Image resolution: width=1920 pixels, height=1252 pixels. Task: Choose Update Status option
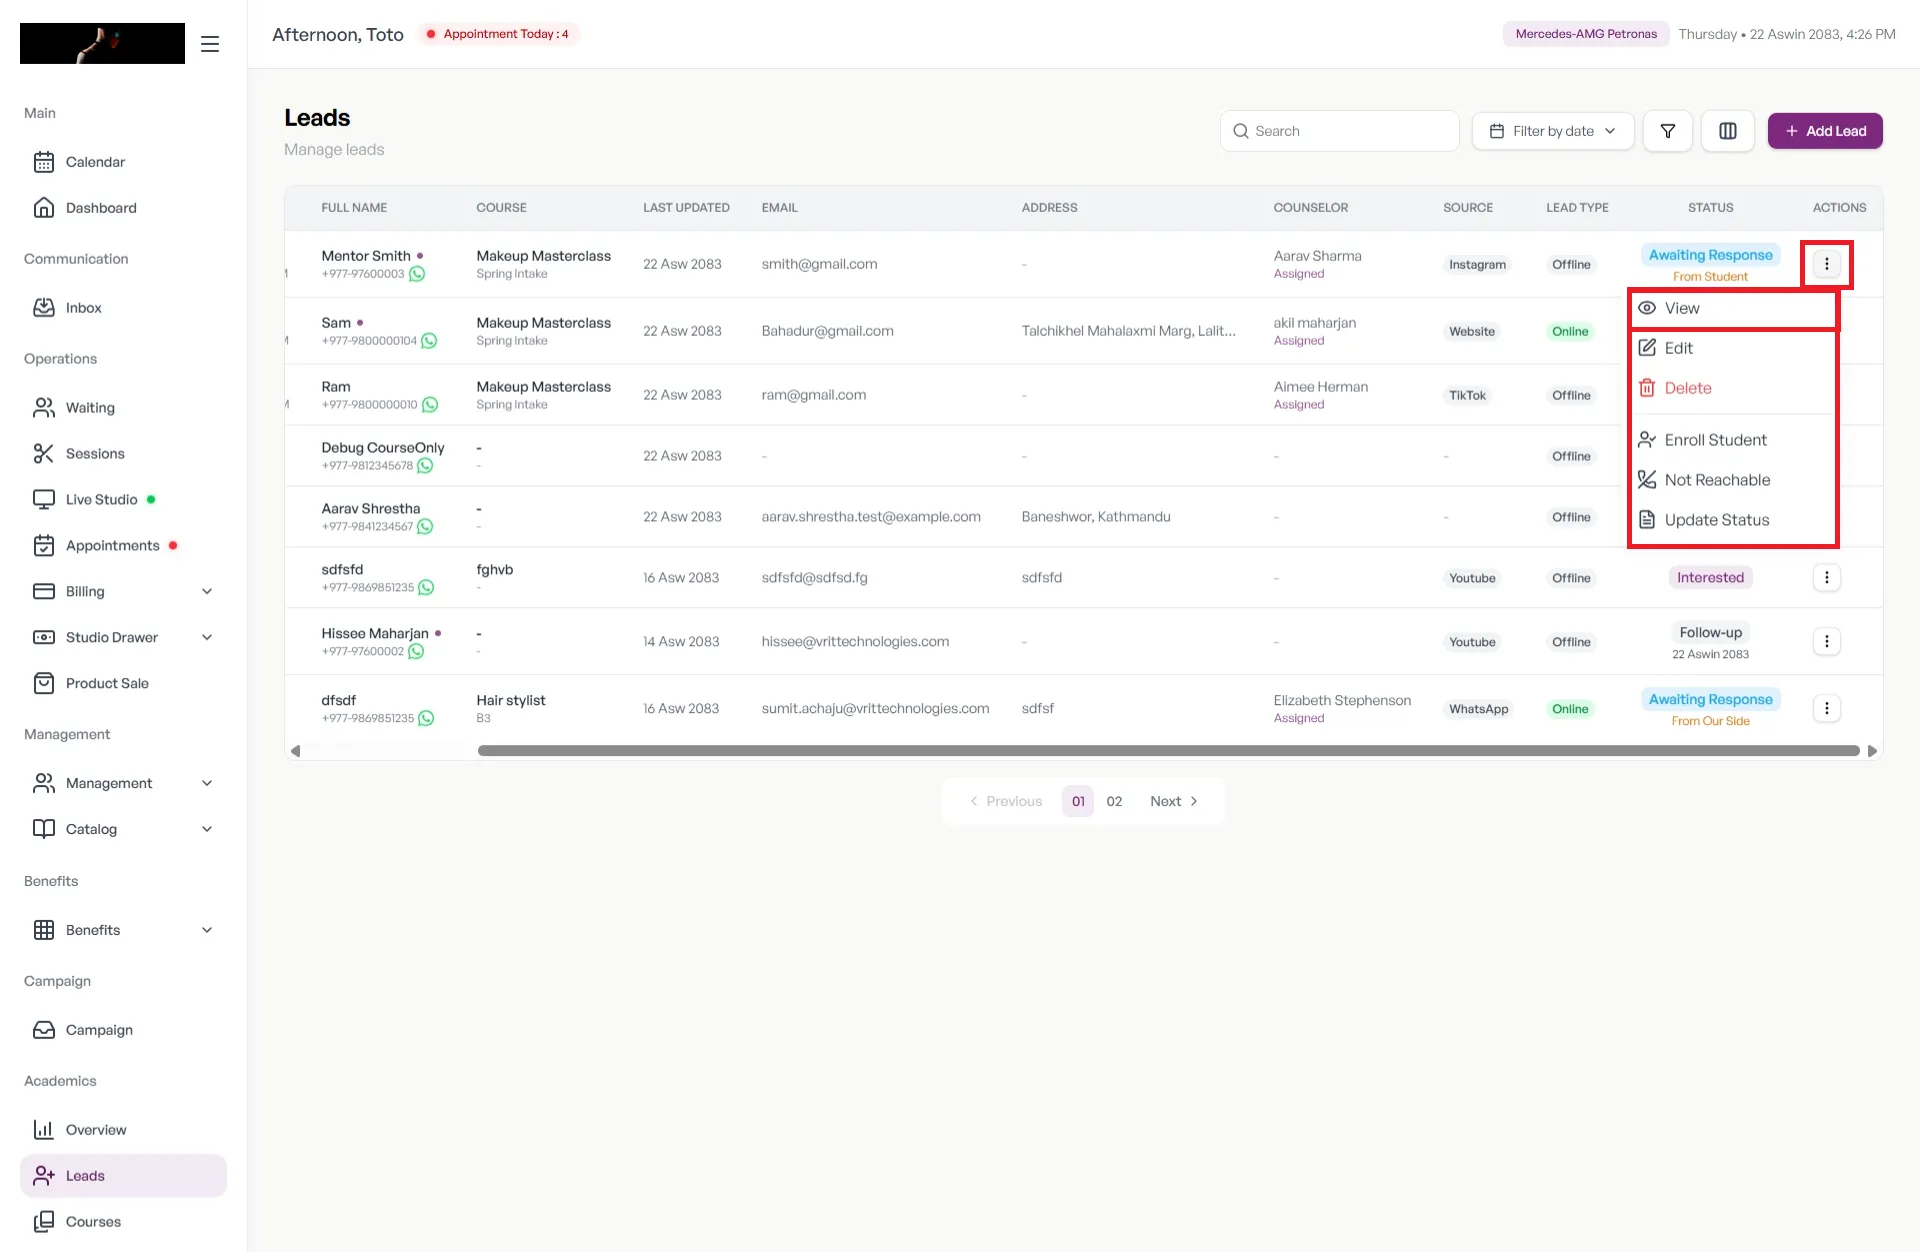1734,520
